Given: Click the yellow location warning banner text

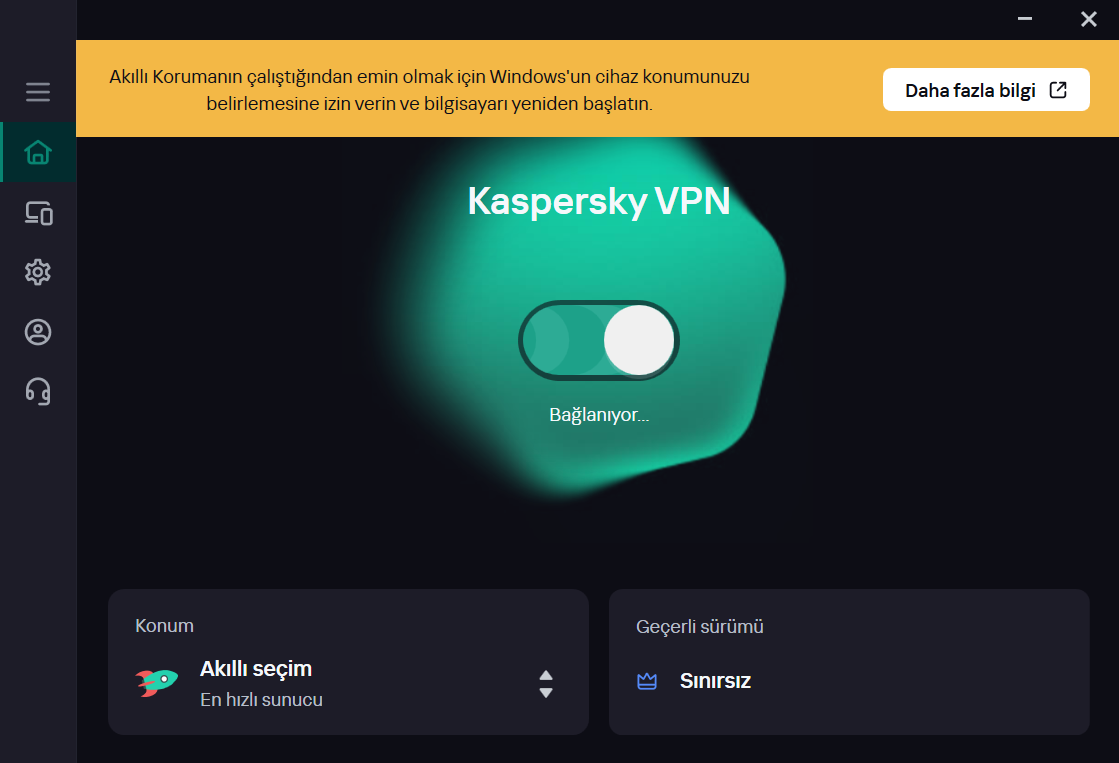Looking at the screenshot, I should [x=429, y=90].
